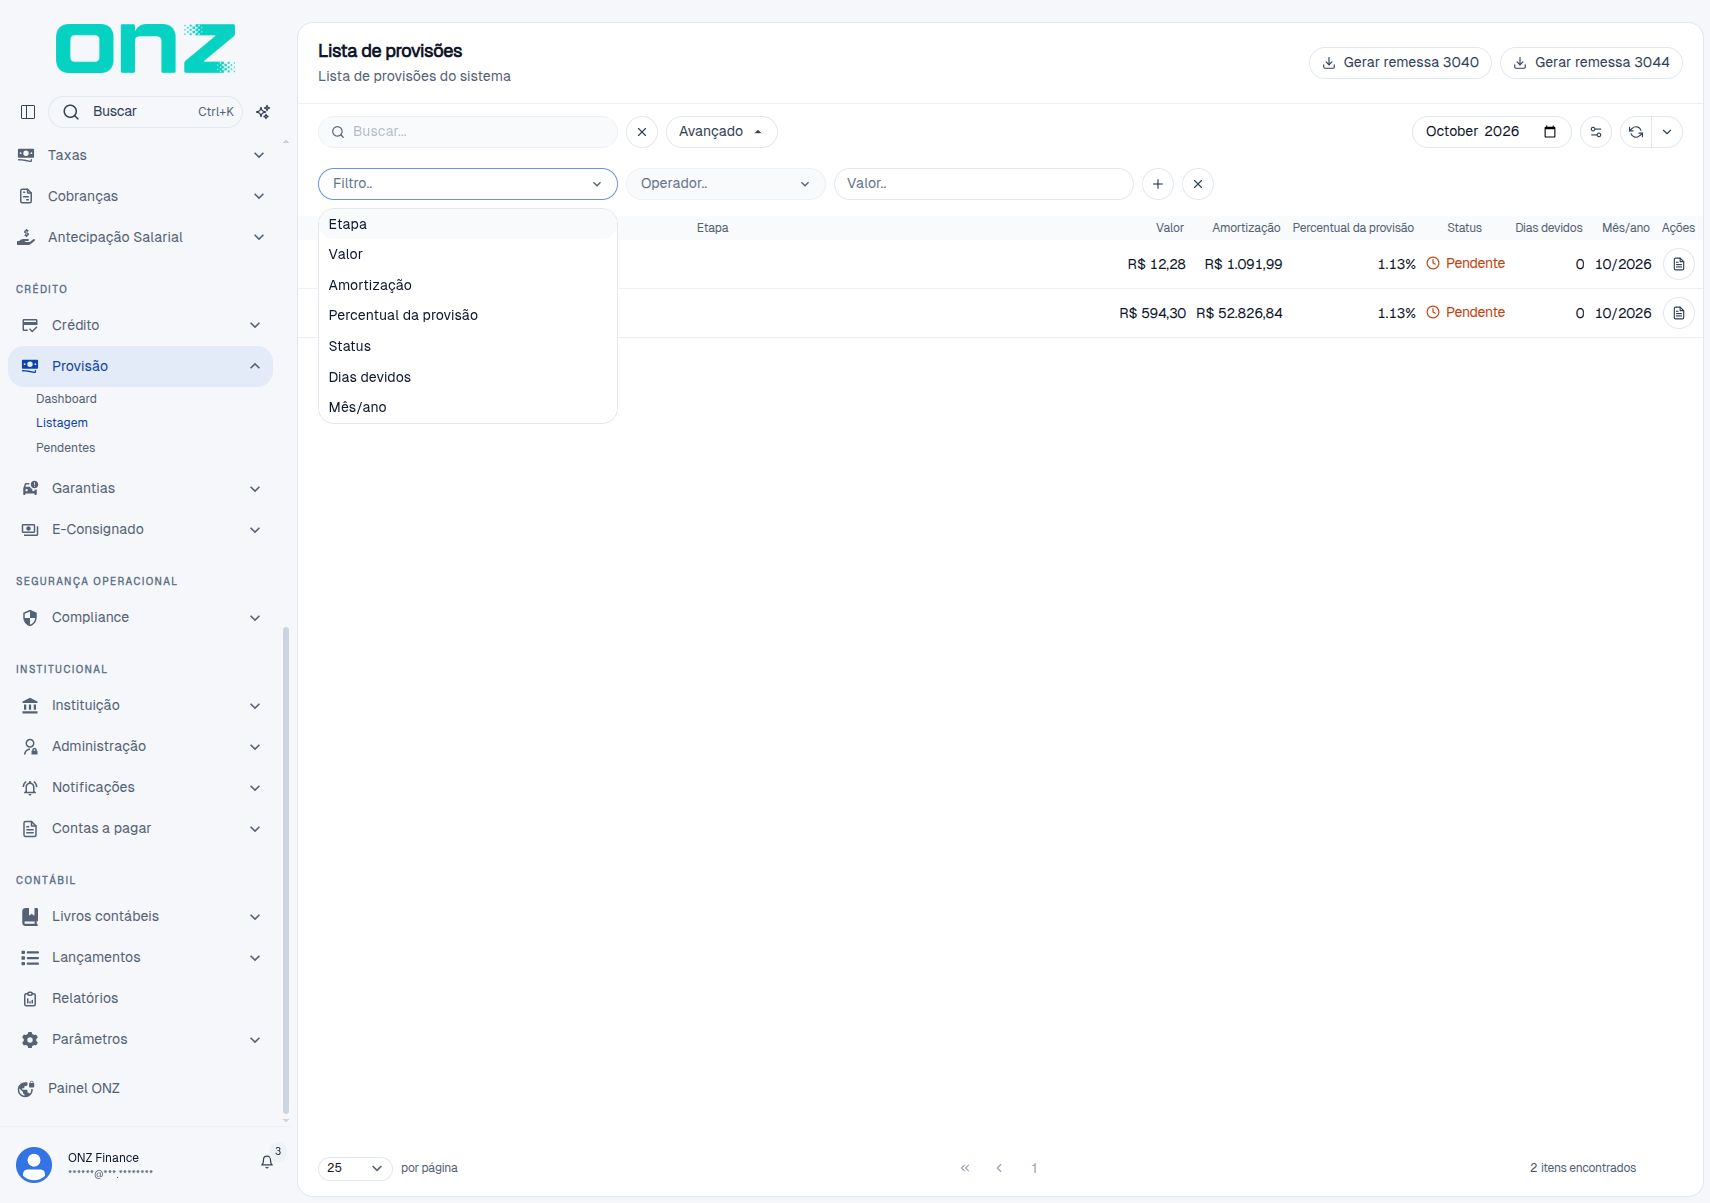1710x1203 pixels.
Task: Open refresh options dropdown arrow
Action: pos(1667,132)
